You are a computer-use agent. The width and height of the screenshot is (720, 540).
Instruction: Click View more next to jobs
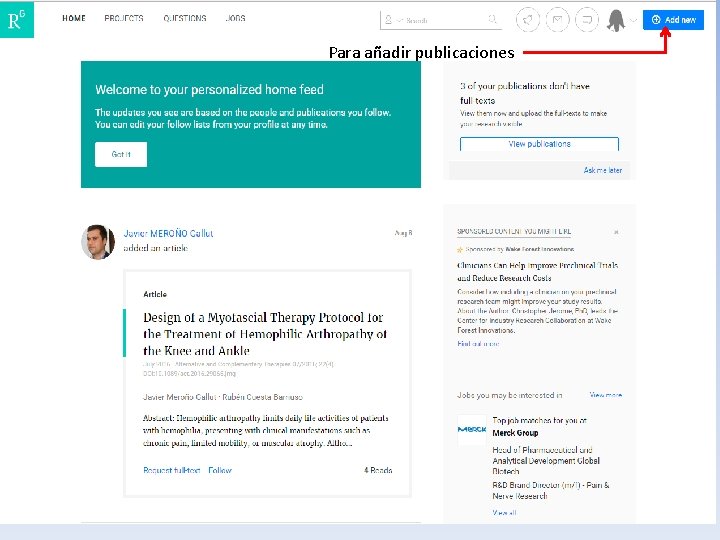(x=606, y=395)
